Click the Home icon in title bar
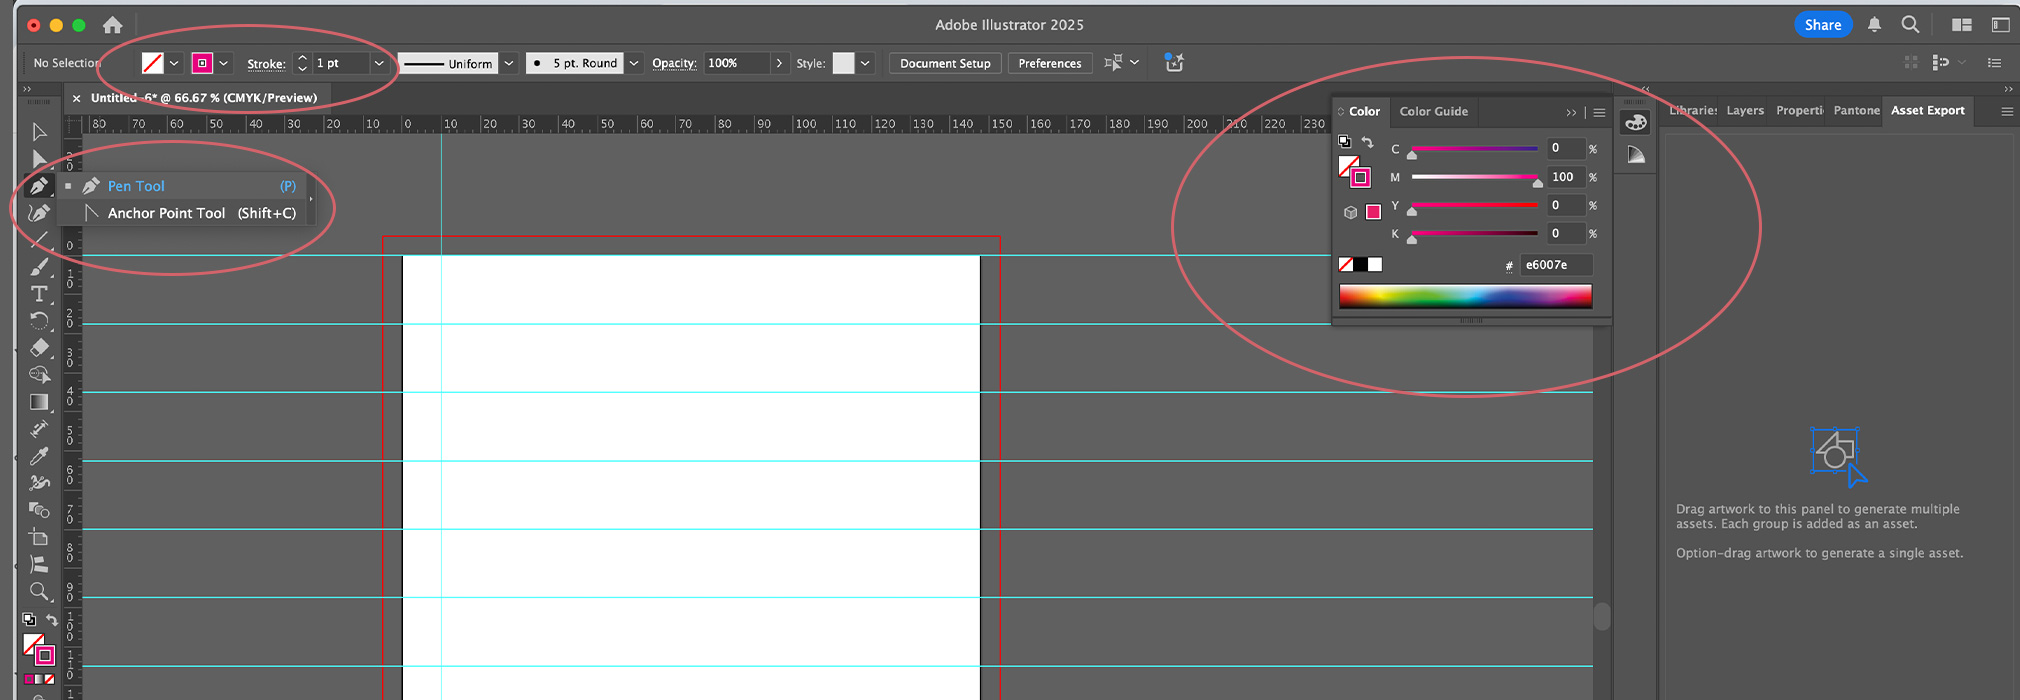The image size is (2020, 700). click(x=113, y=25)
